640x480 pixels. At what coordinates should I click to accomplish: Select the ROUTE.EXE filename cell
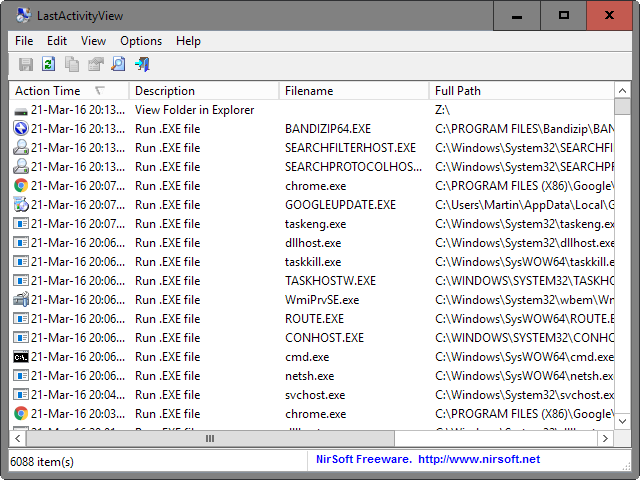pyautogui.click(x=314, y=319)
